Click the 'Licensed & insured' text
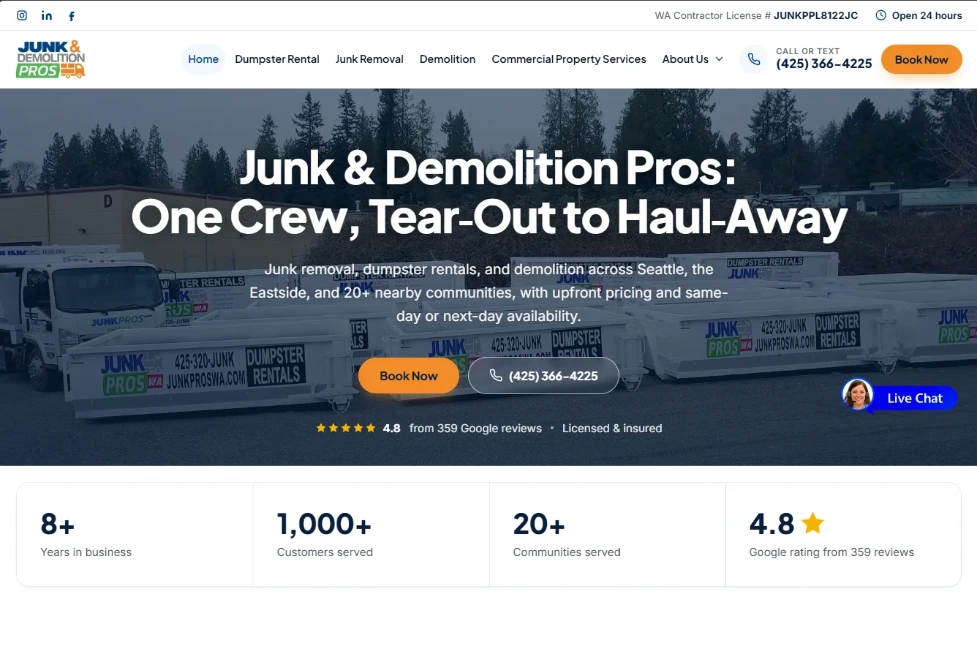The image size is (977, 650). [x=612, y=428]
